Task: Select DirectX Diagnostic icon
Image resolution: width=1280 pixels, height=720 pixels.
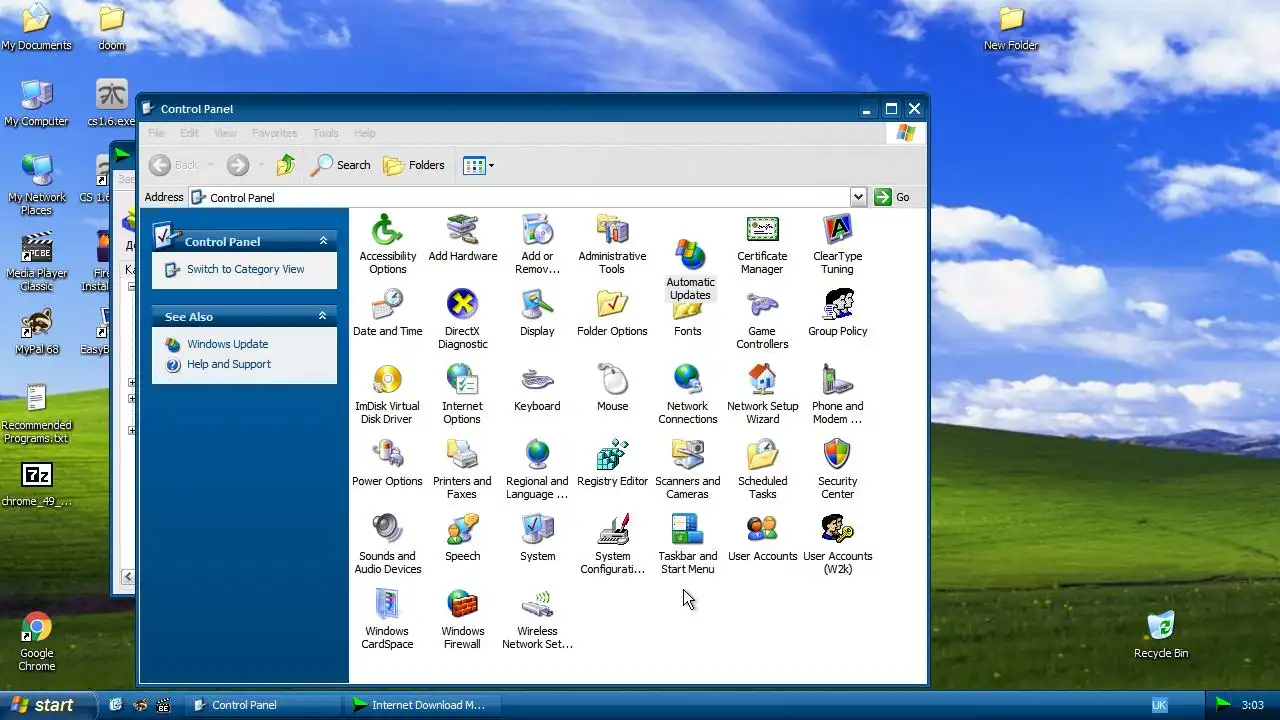Action: click(x=462, y=319)
